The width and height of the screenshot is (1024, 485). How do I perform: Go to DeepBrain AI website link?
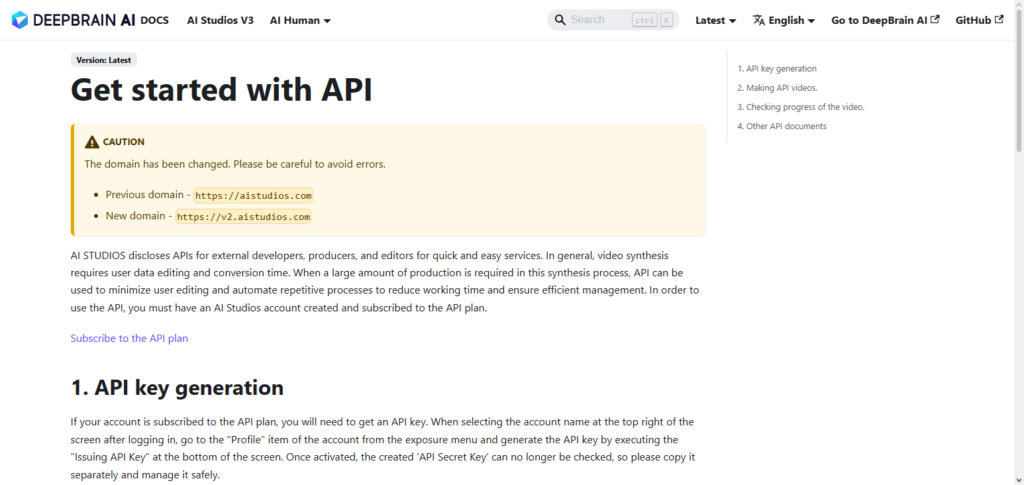[x=886, y=20]
